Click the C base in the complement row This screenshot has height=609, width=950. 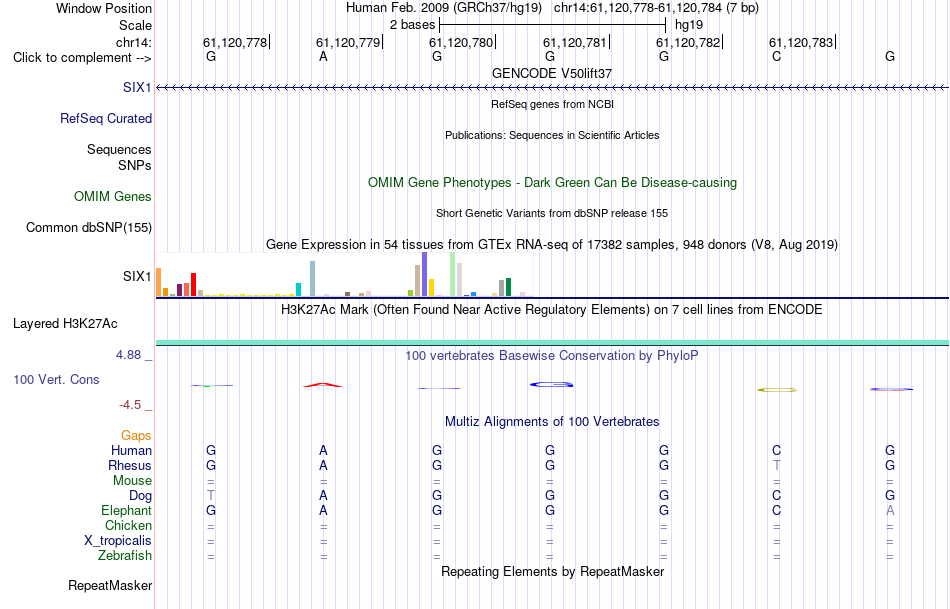[776, 56]
